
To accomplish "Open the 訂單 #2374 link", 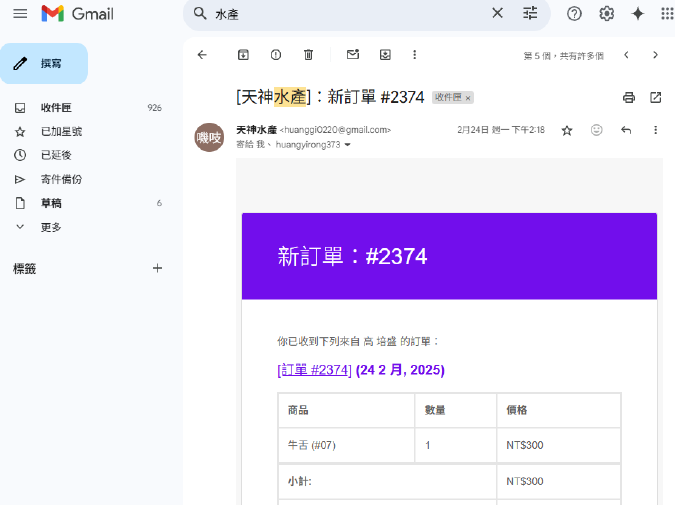I will pos(314,370).
